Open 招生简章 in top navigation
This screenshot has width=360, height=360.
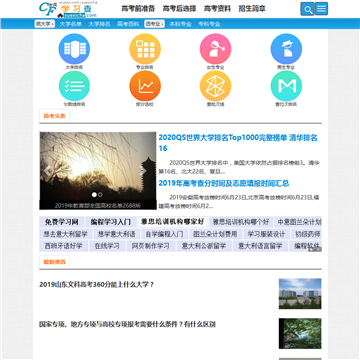[252, 9]
